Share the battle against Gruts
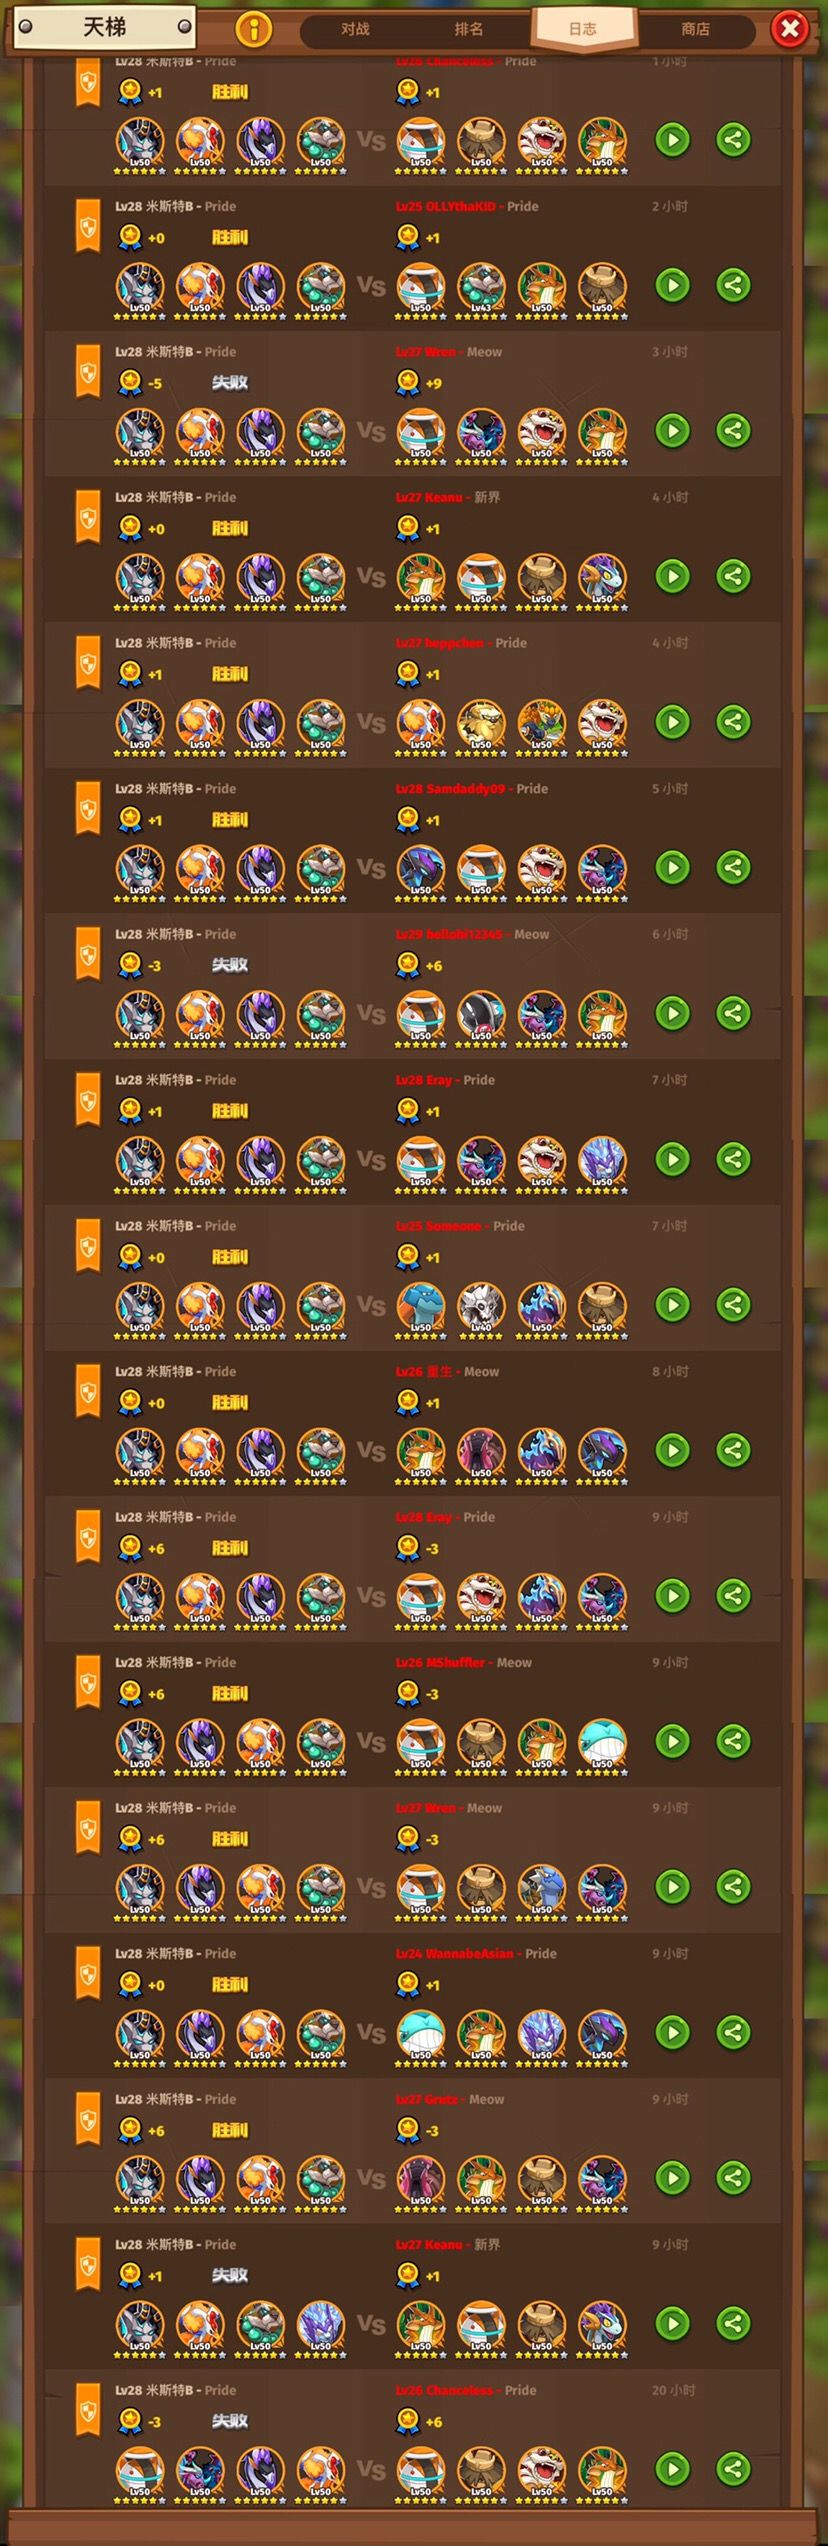The height and width of the screenshot is (2546, 828). click(x=733, y=2178)
